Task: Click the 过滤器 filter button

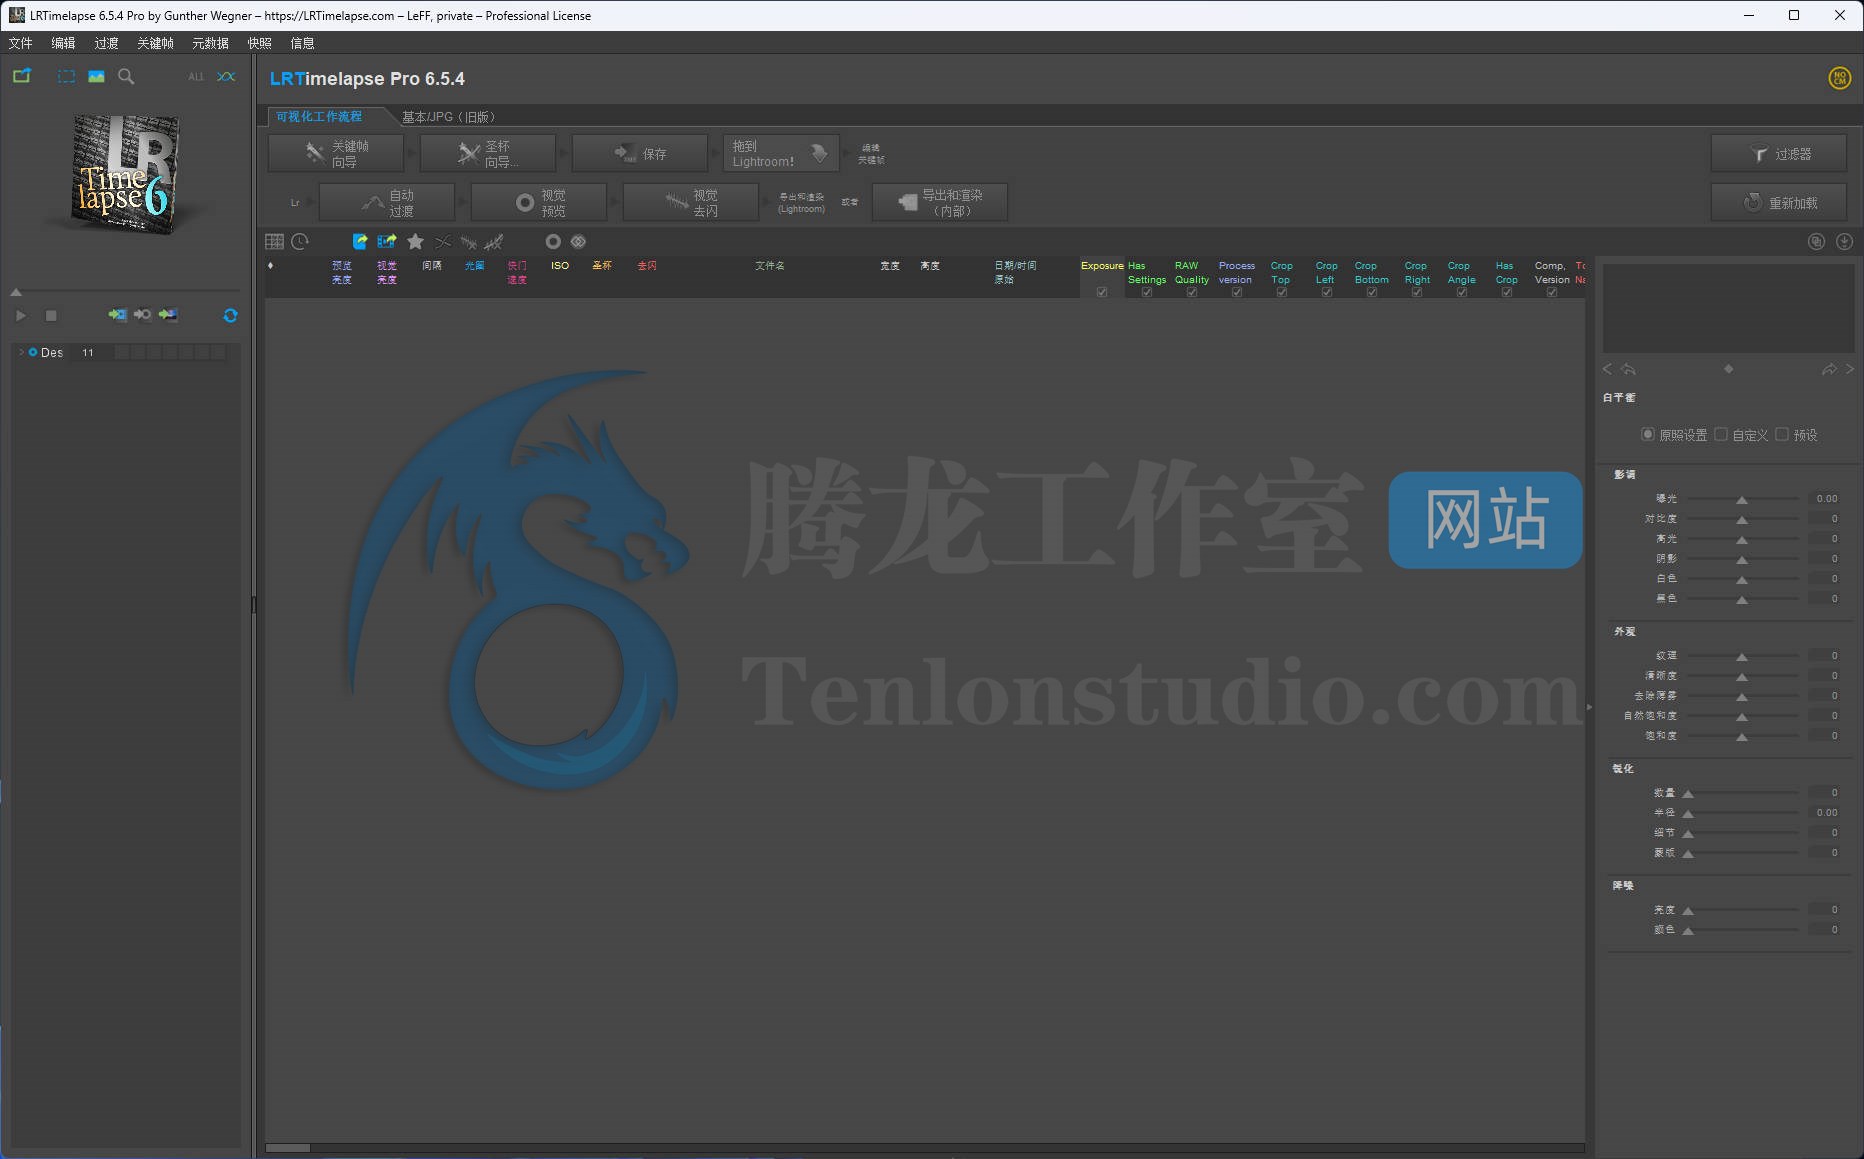Action: tap(1779, 154)
